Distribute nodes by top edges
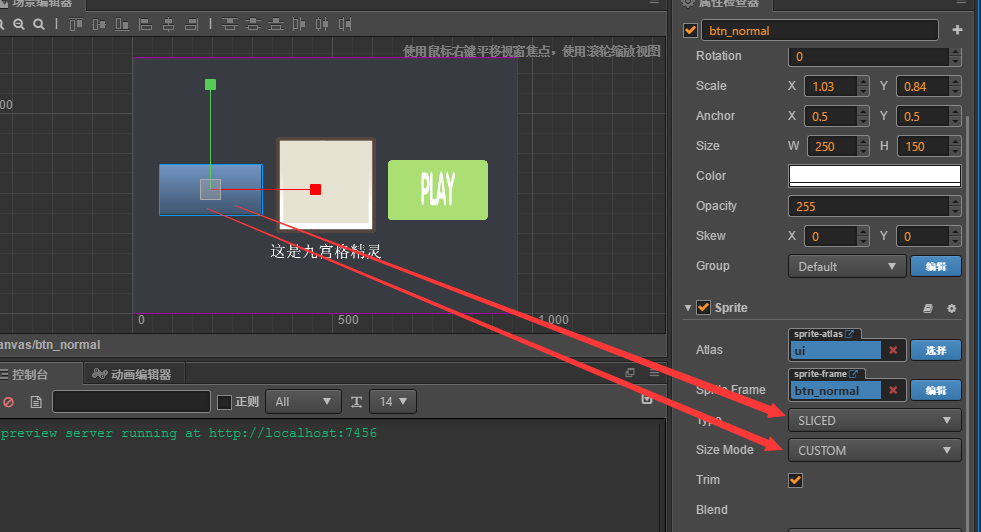Screen dimensions: 981x532 (x=230, y=24)
